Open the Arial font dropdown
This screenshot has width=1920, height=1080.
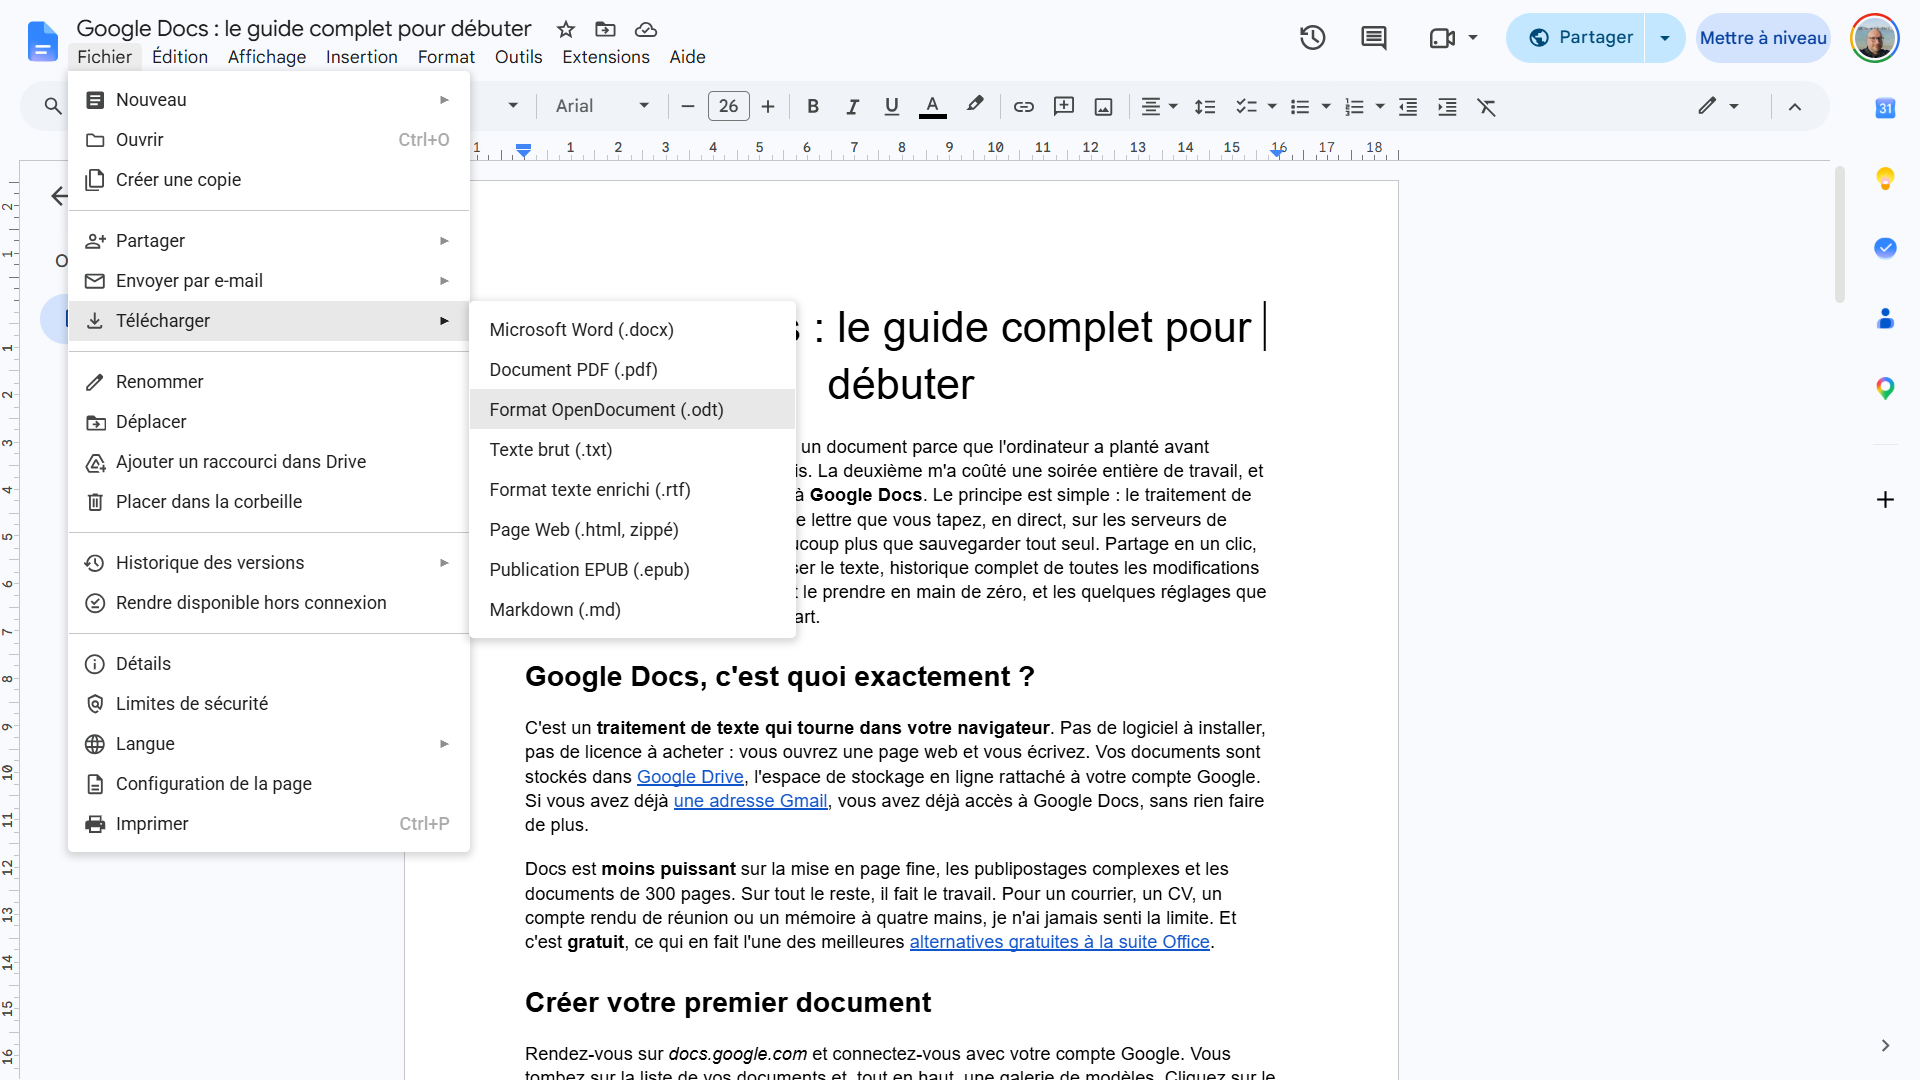tap(603, 106)
